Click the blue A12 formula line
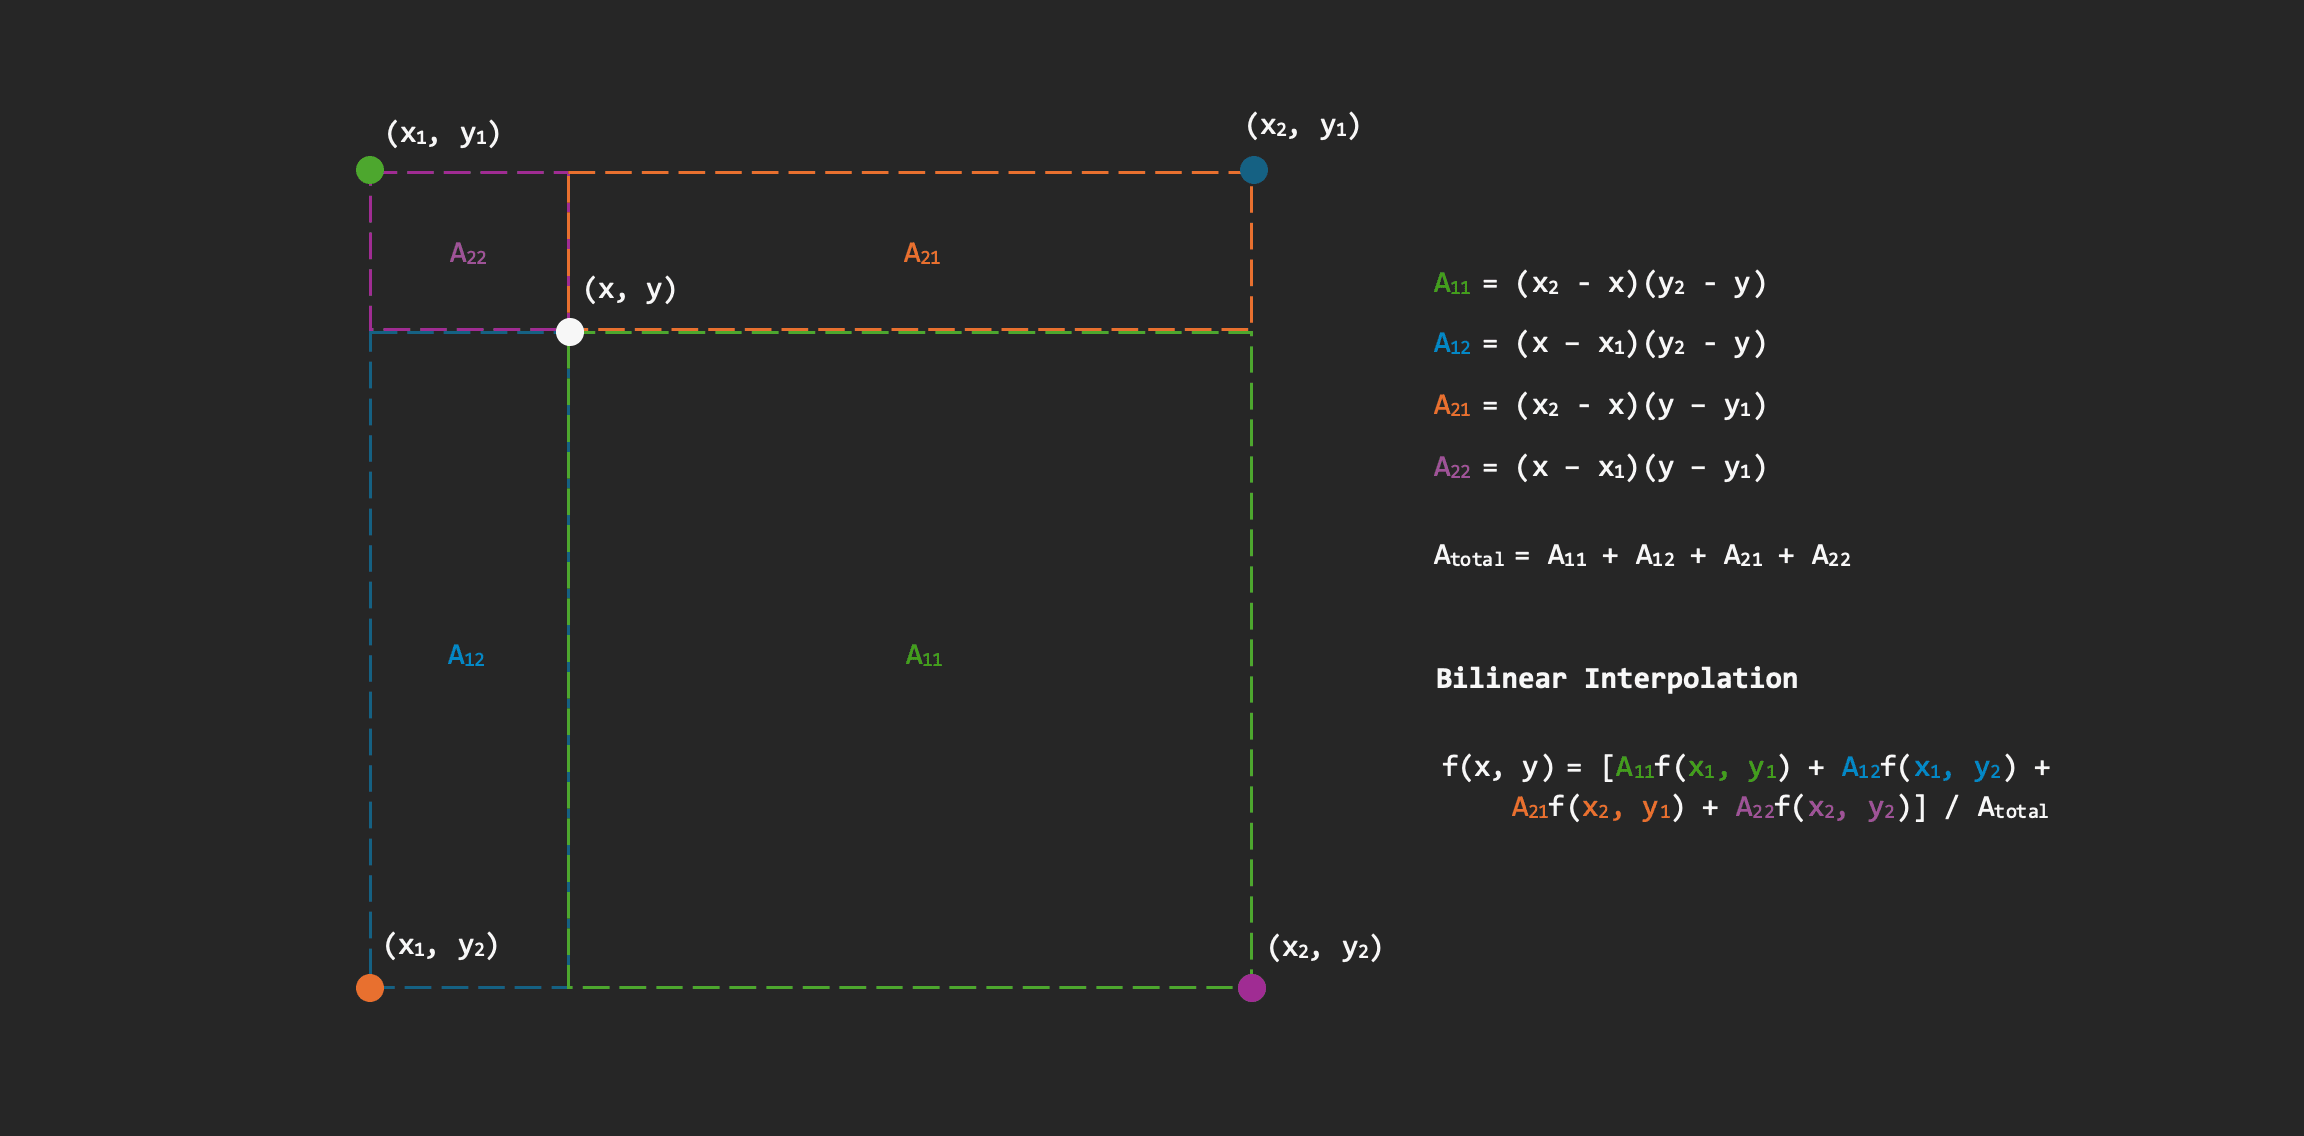This screenshot has width=2304, height=1136. click(1599, 344)
